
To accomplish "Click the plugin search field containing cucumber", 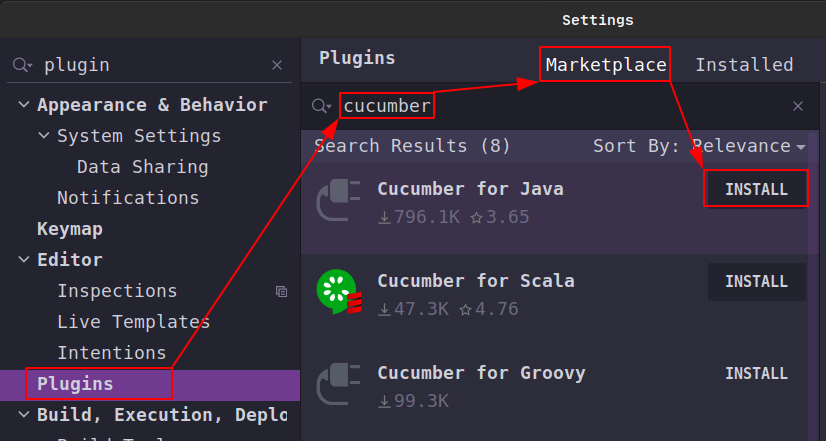I will click(x=560, y=106).
